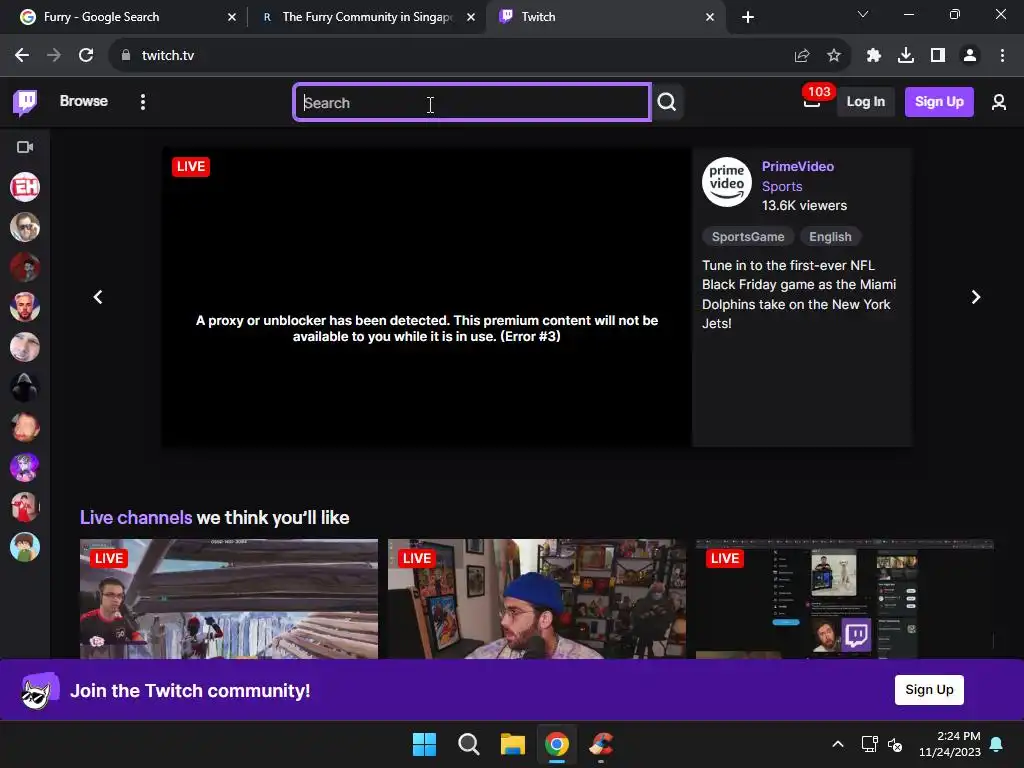This screenshot has height=768, width=1024.
Task: Open the Windows Start menu
Action: click(424, 744)
